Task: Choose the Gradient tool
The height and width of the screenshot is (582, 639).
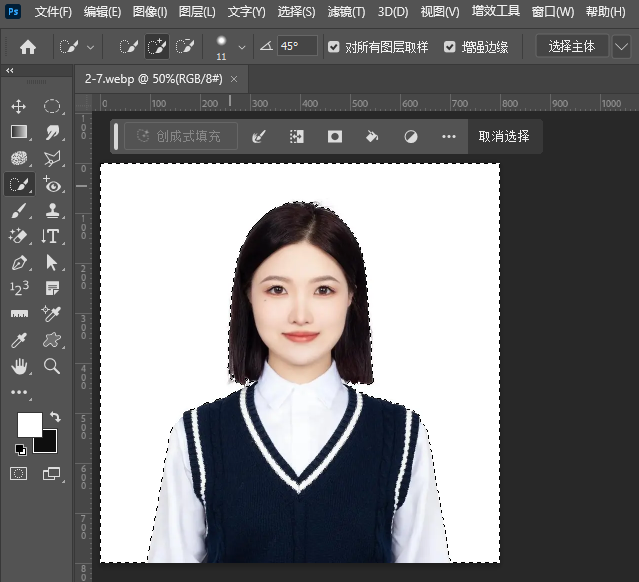Action: [18, 132]
